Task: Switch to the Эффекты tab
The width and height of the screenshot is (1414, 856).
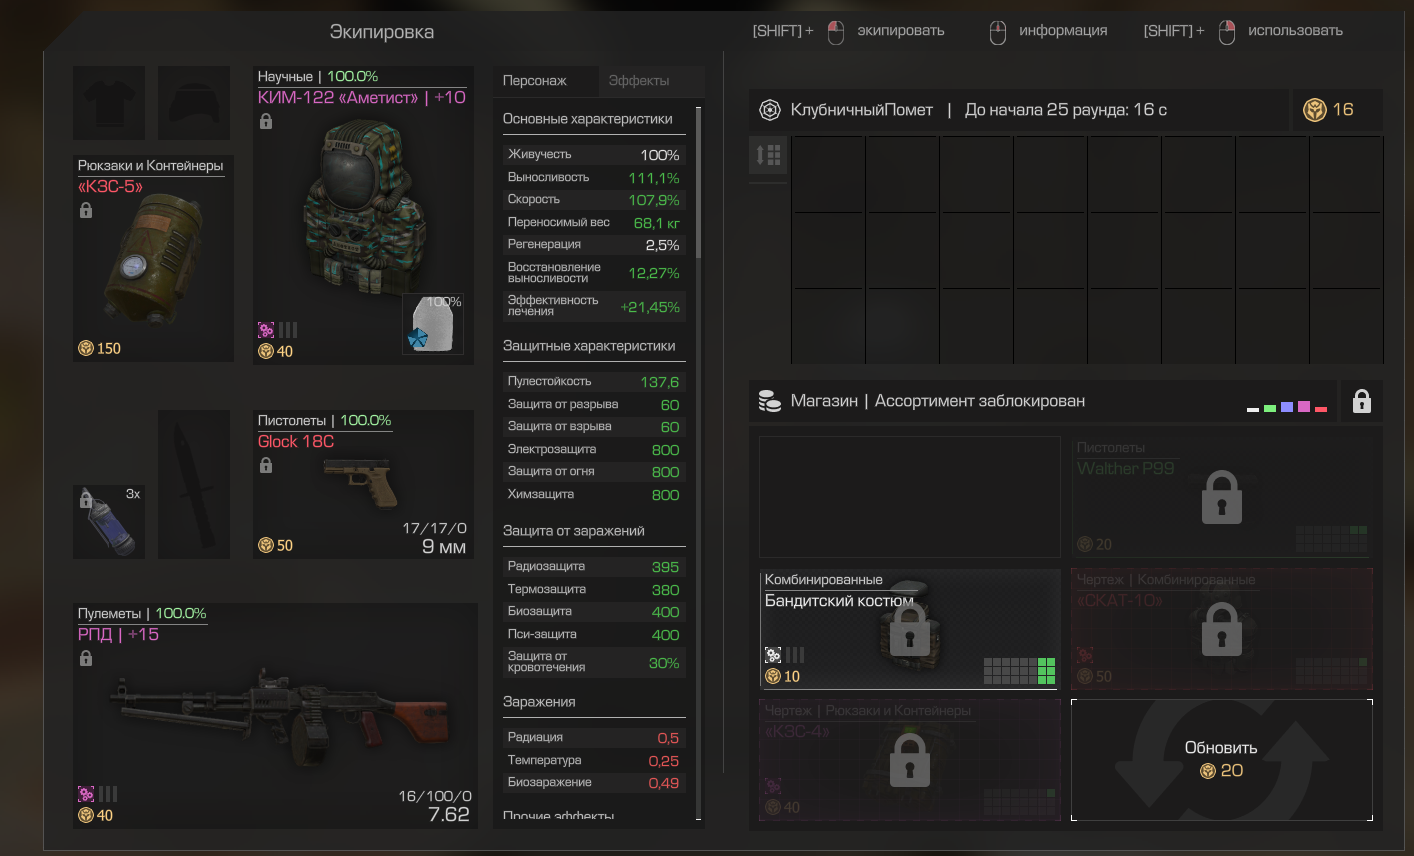Action: click(639, 81)
